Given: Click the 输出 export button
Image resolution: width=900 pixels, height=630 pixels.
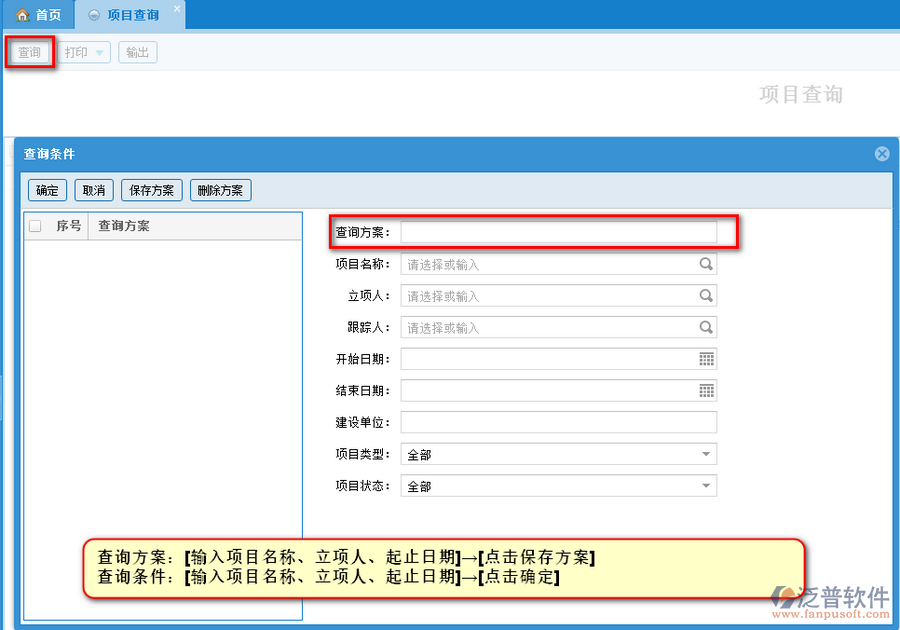Looking at the screenshot, I should pos(138,53).
